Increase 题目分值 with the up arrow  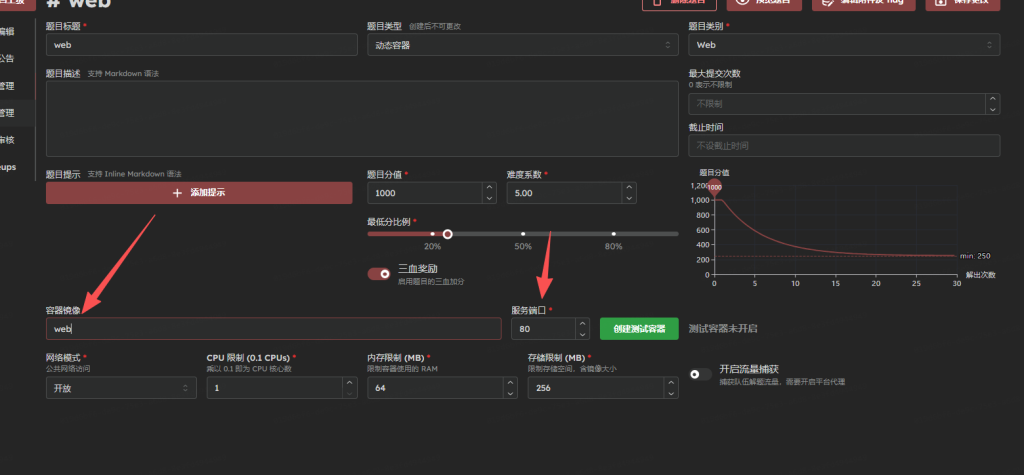(x=490, y=188)
